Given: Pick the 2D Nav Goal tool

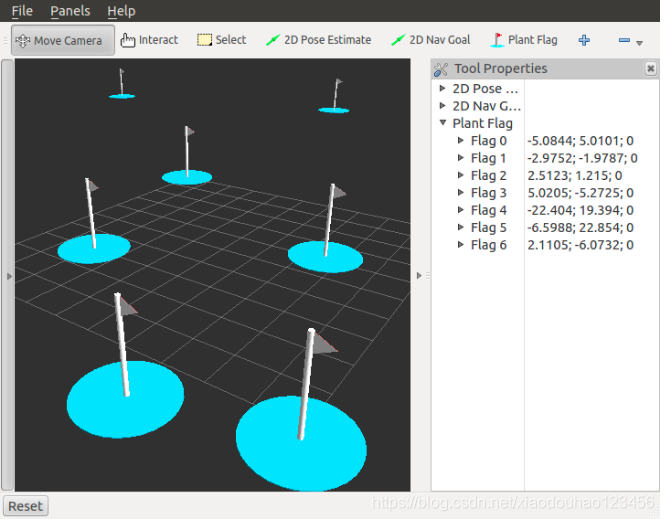Looking at the screenshot, I should point(431,40).
